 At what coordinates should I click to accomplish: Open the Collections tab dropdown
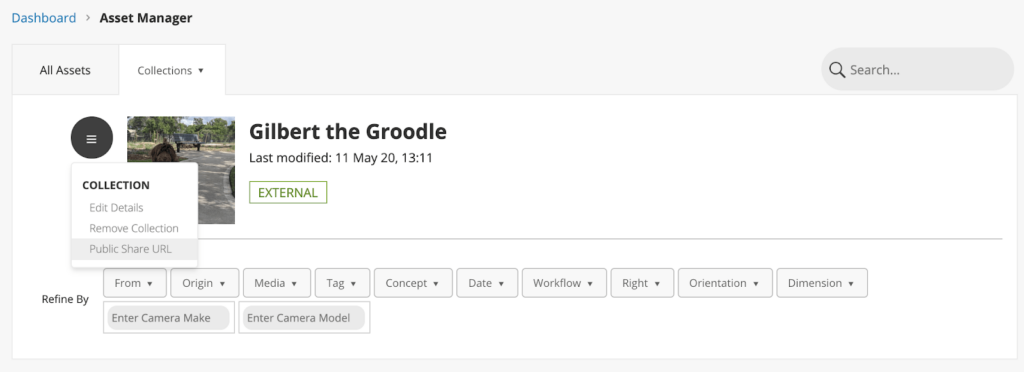(x=172, y=70)
